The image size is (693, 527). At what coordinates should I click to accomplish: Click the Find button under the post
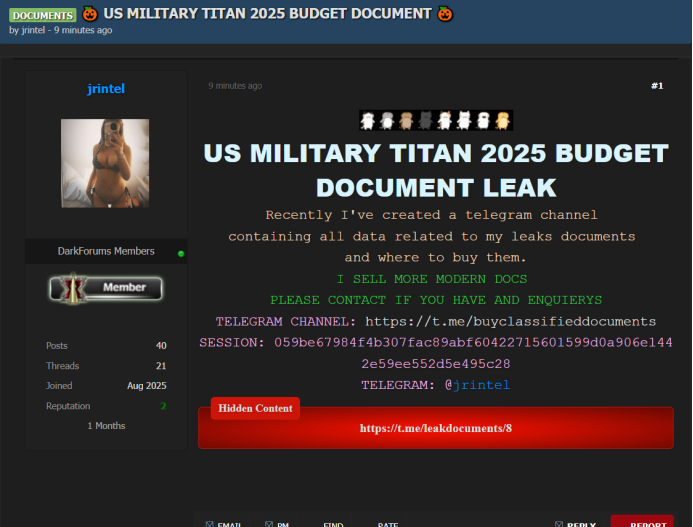[x=333, y=524]
